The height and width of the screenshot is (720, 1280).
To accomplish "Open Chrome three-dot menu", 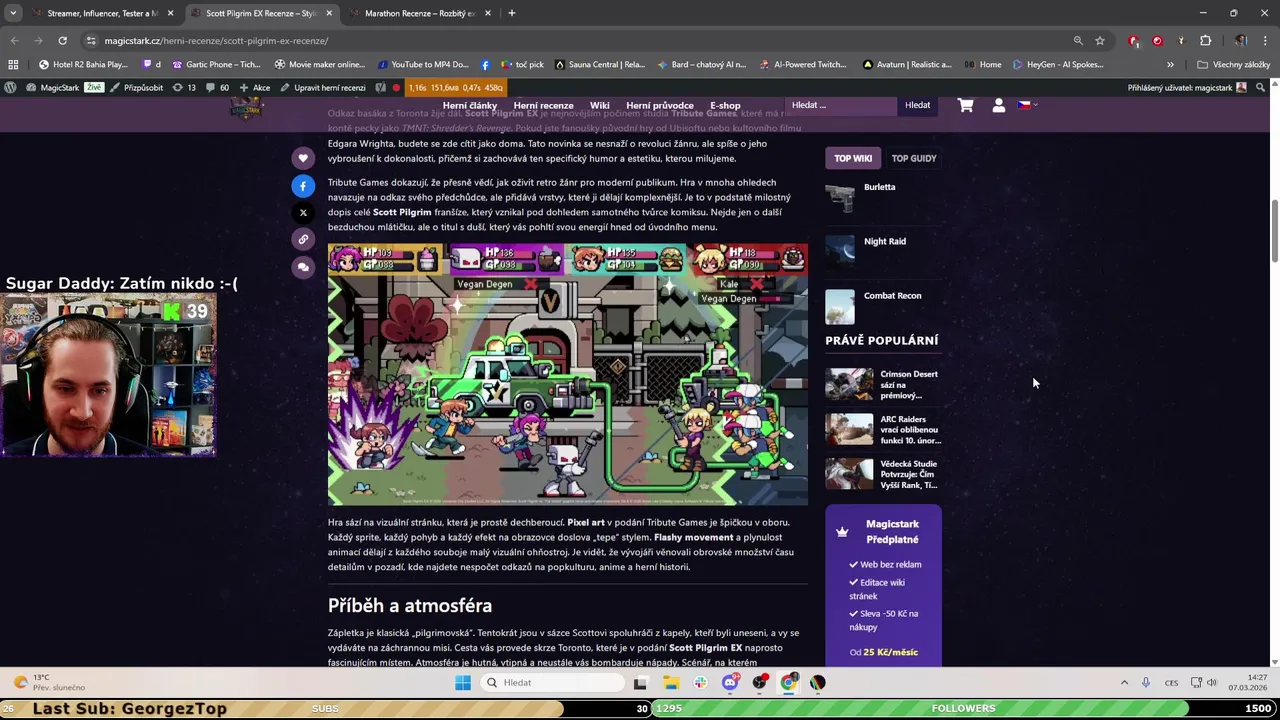I will click(1265, 41).
